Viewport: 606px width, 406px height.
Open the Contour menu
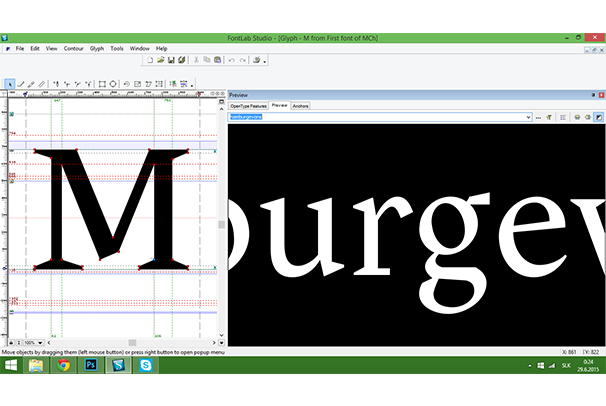(x=73, y=48)
